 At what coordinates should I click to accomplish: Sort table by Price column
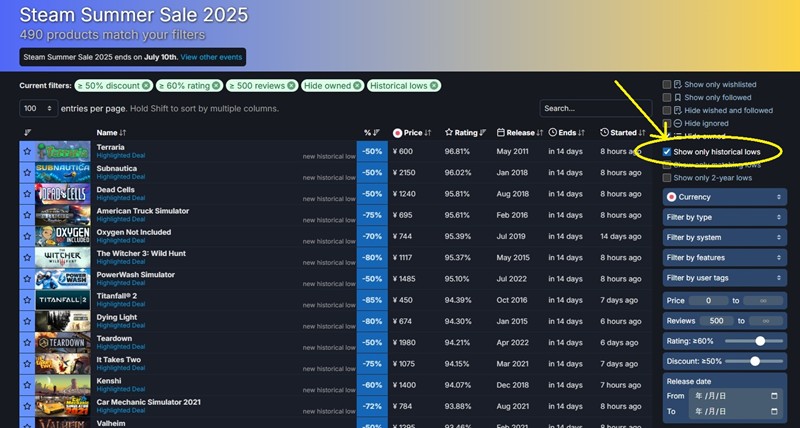click(412, 133)
